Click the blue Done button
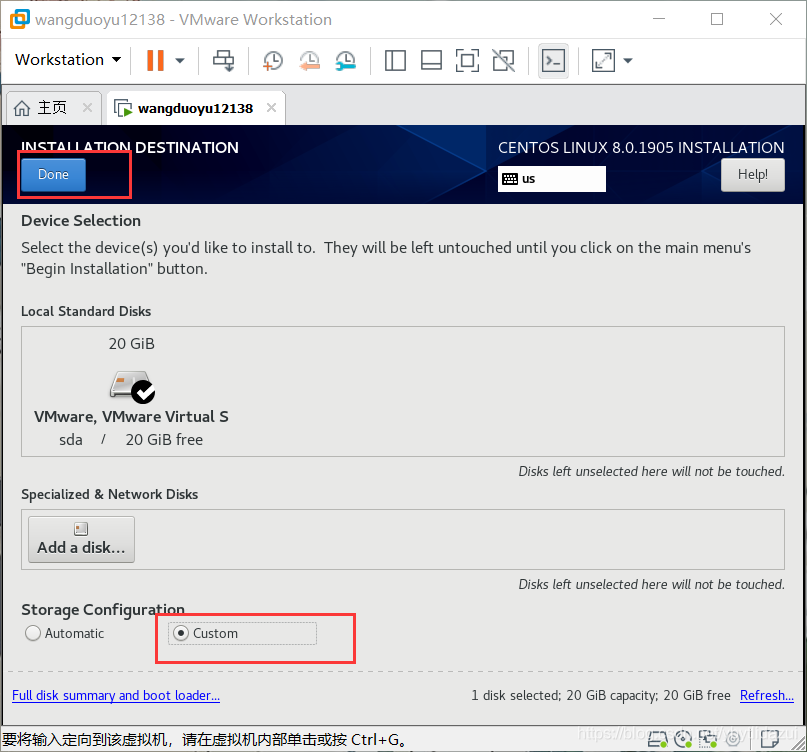Screen dimensions: 807x752 coord(53,174)
